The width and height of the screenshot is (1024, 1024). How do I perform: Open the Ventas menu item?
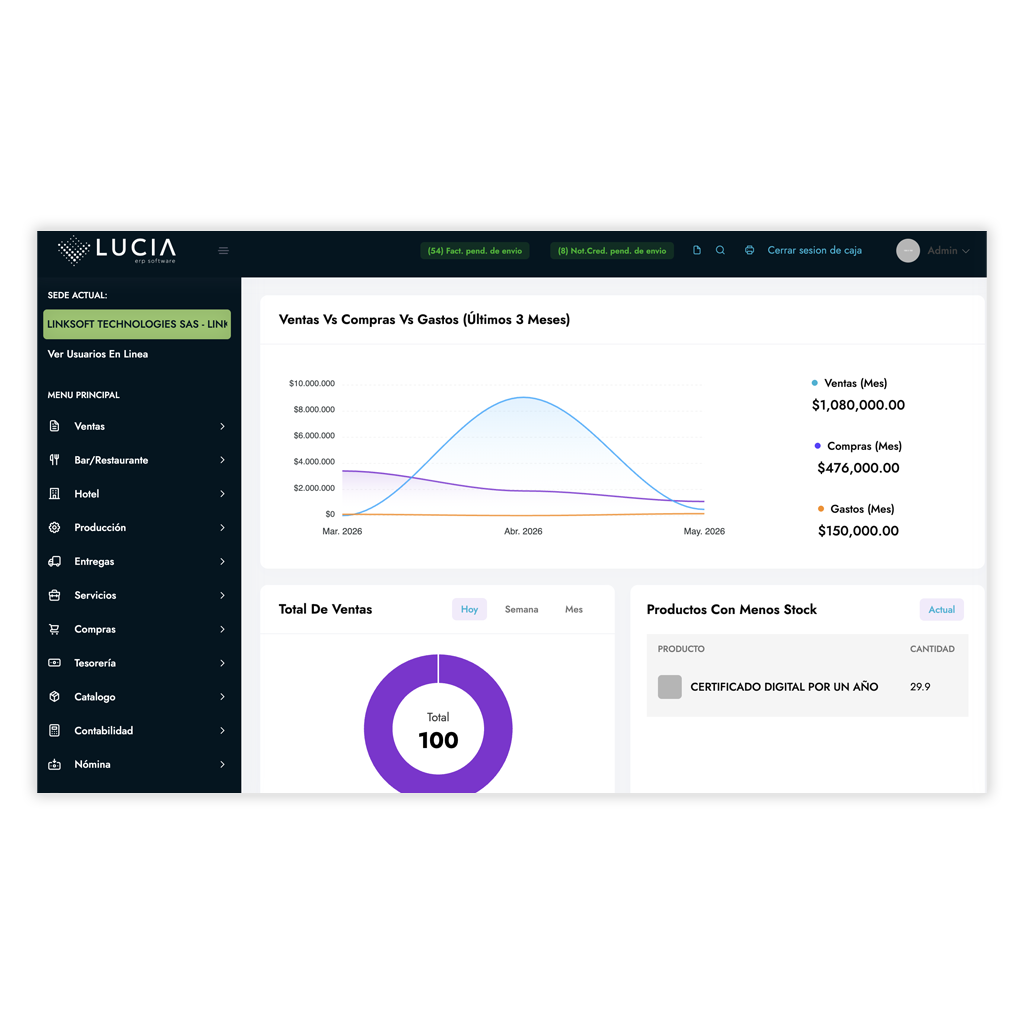tap(138, 426)
